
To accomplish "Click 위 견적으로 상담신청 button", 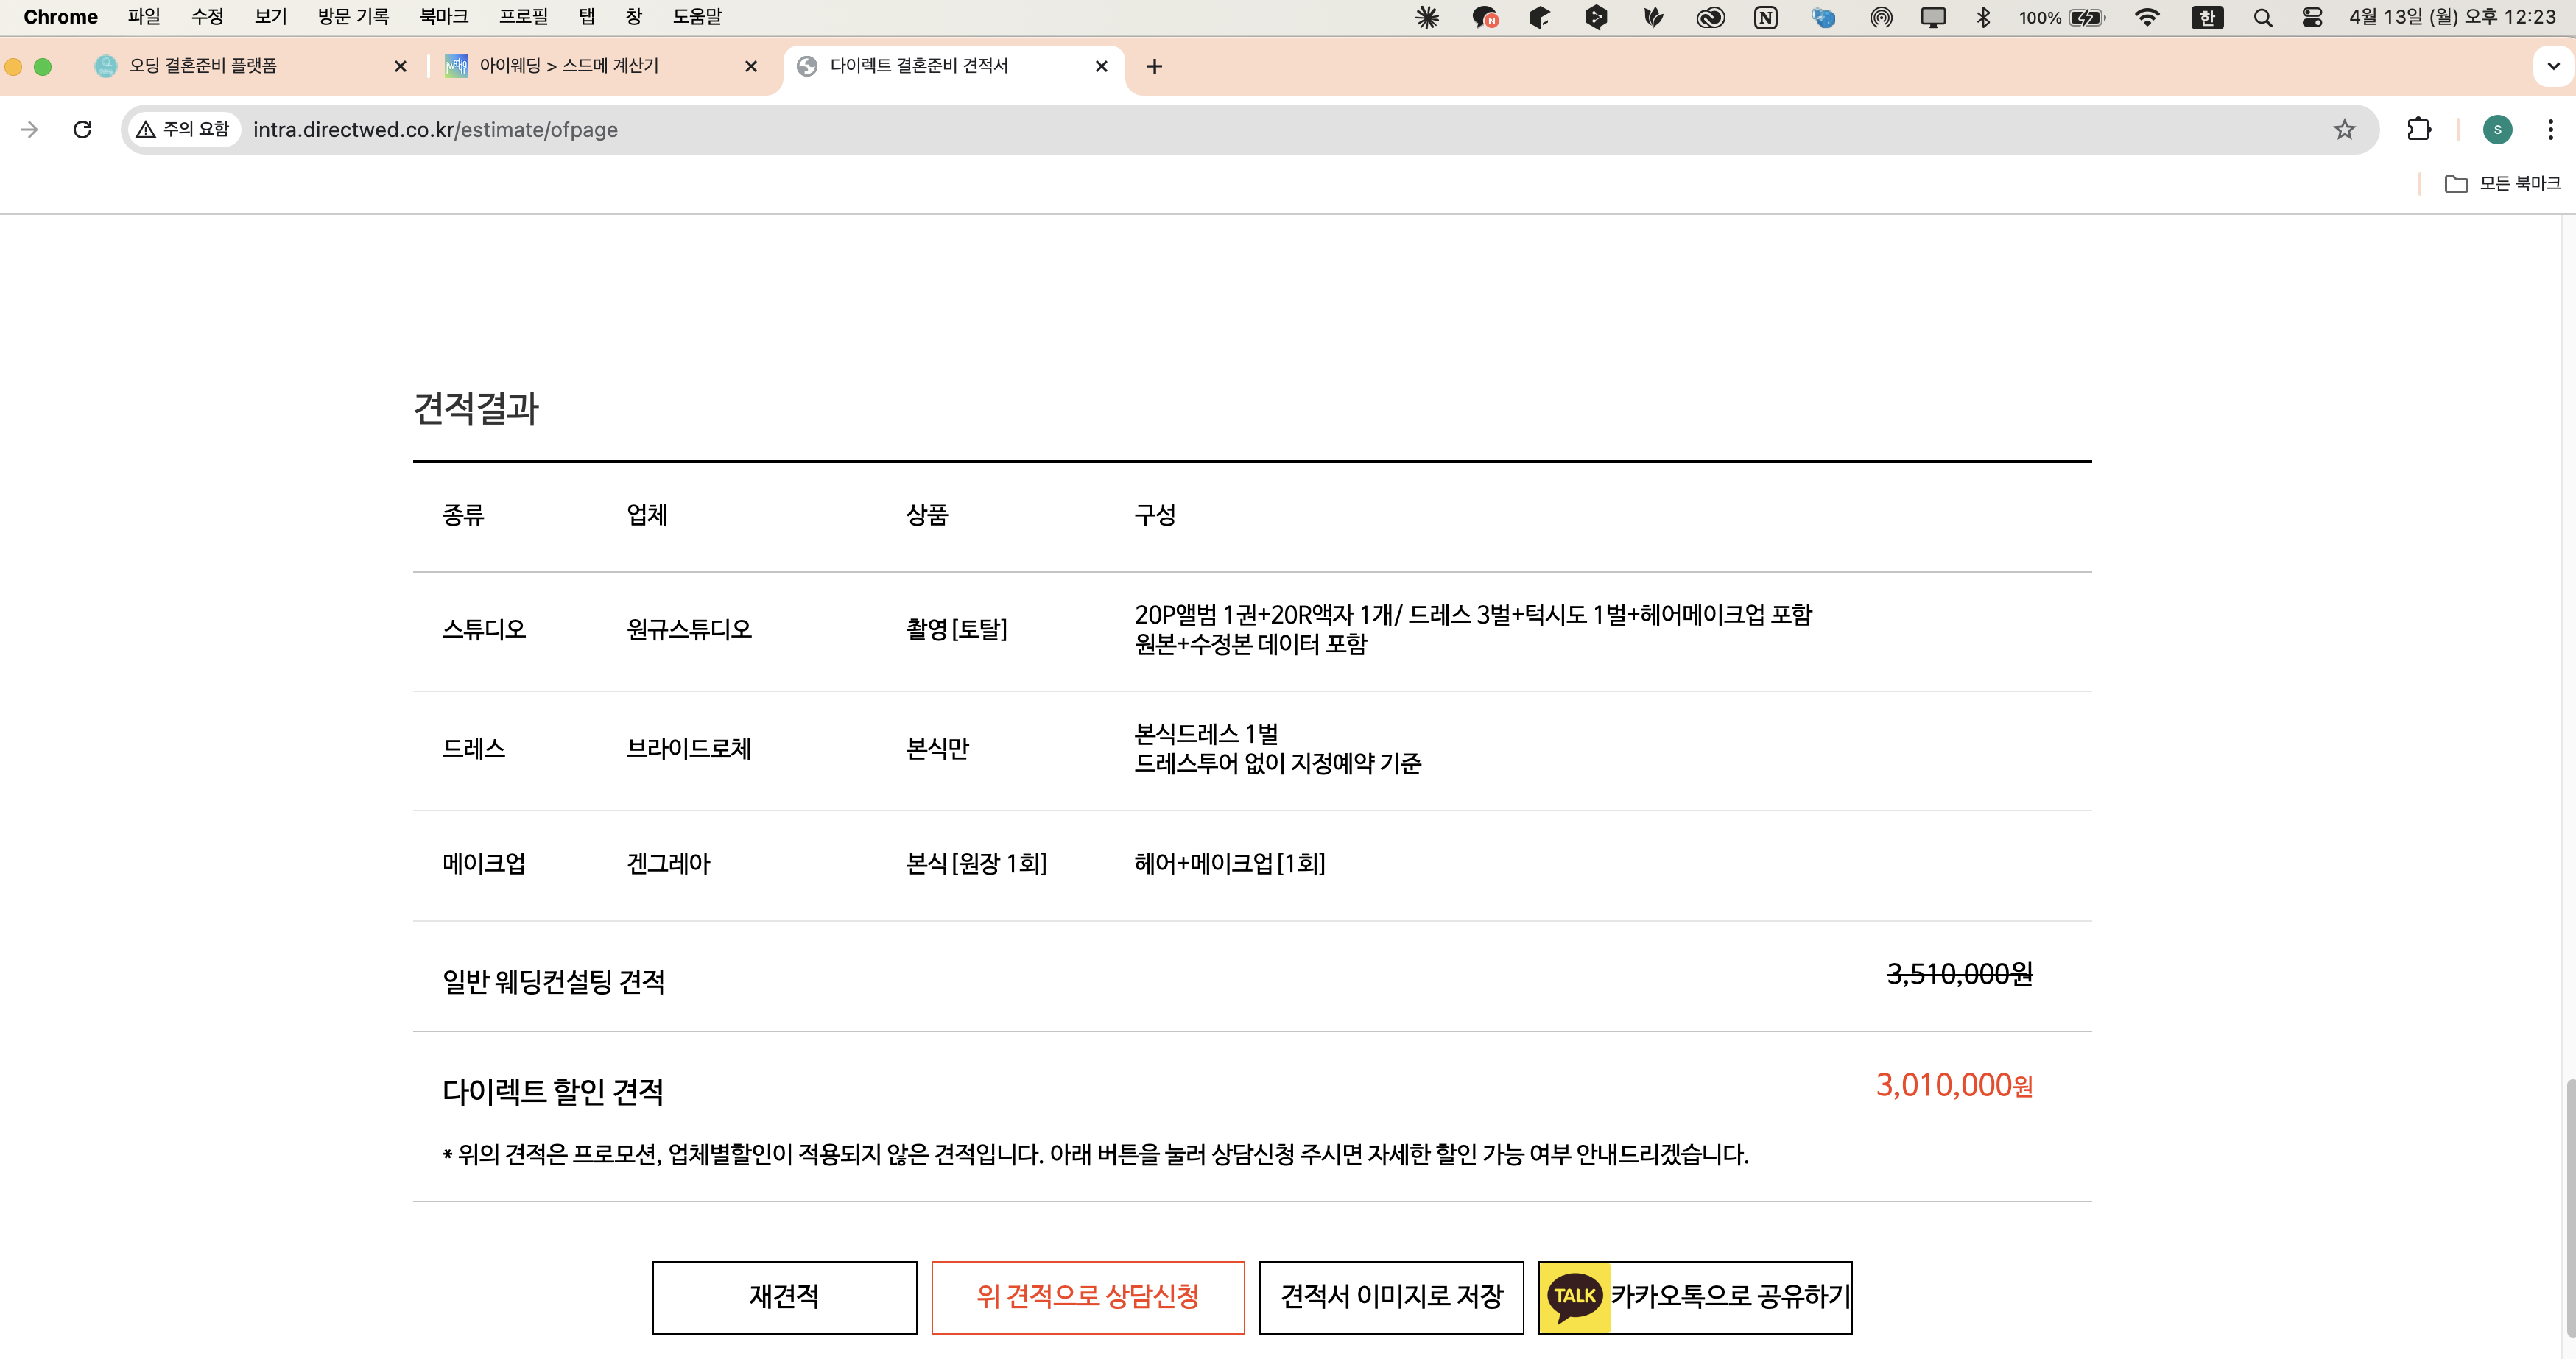I will click(x=1088, y=1297).
